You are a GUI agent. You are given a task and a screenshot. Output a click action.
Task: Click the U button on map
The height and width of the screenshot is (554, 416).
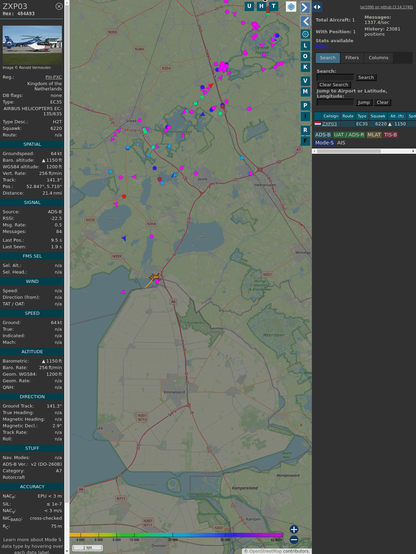(x=250, y=6)
